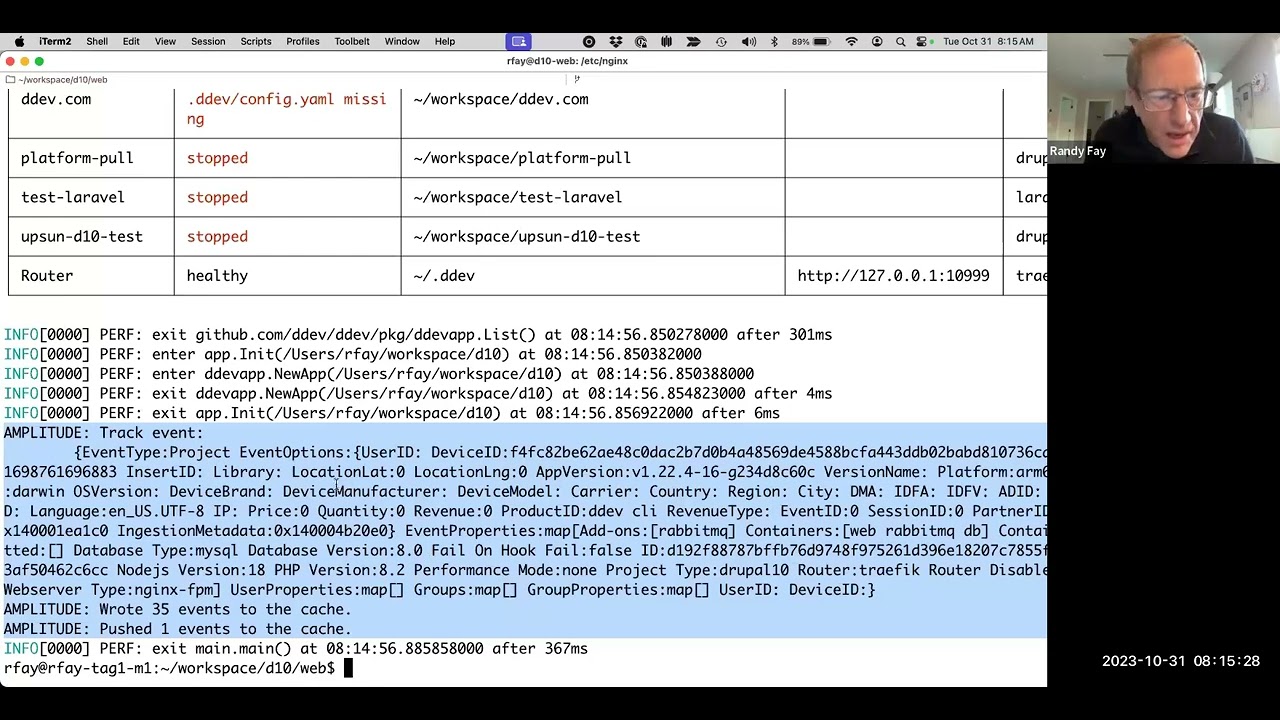Viewport: 1280px width, 720px height.
Task: Open the Apple menu
Action: point(19,42)
